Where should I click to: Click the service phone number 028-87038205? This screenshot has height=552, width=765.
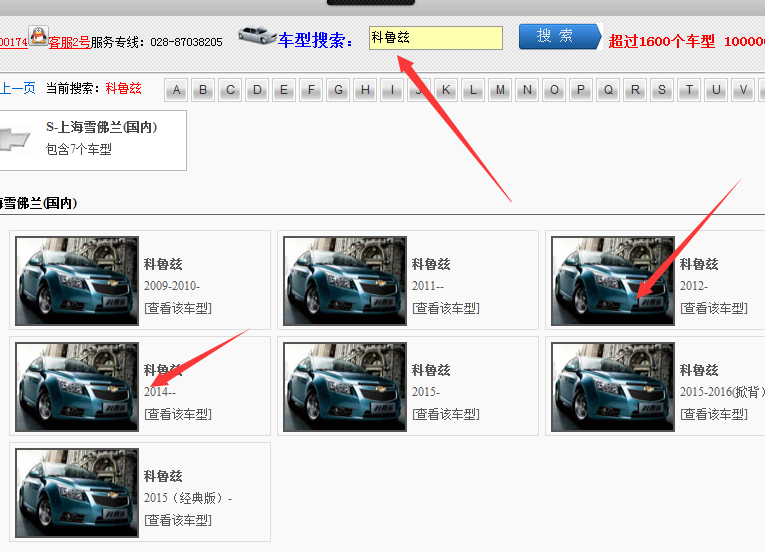point(186,42)
